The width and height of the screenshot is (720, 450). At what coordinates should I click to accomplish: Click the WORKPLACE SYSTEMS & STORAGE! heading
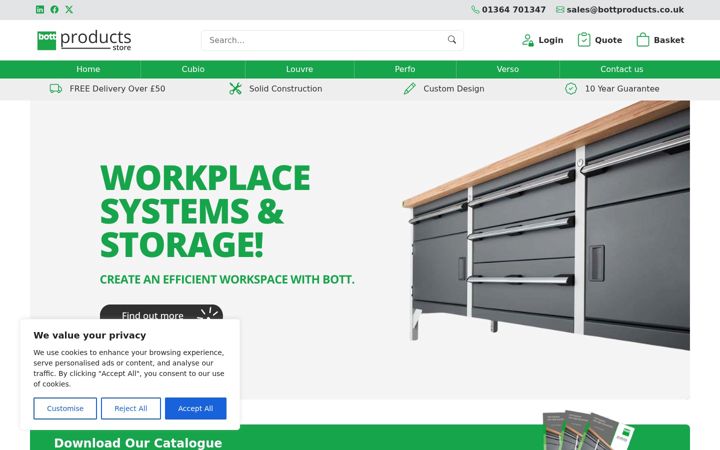coord(205,211)
